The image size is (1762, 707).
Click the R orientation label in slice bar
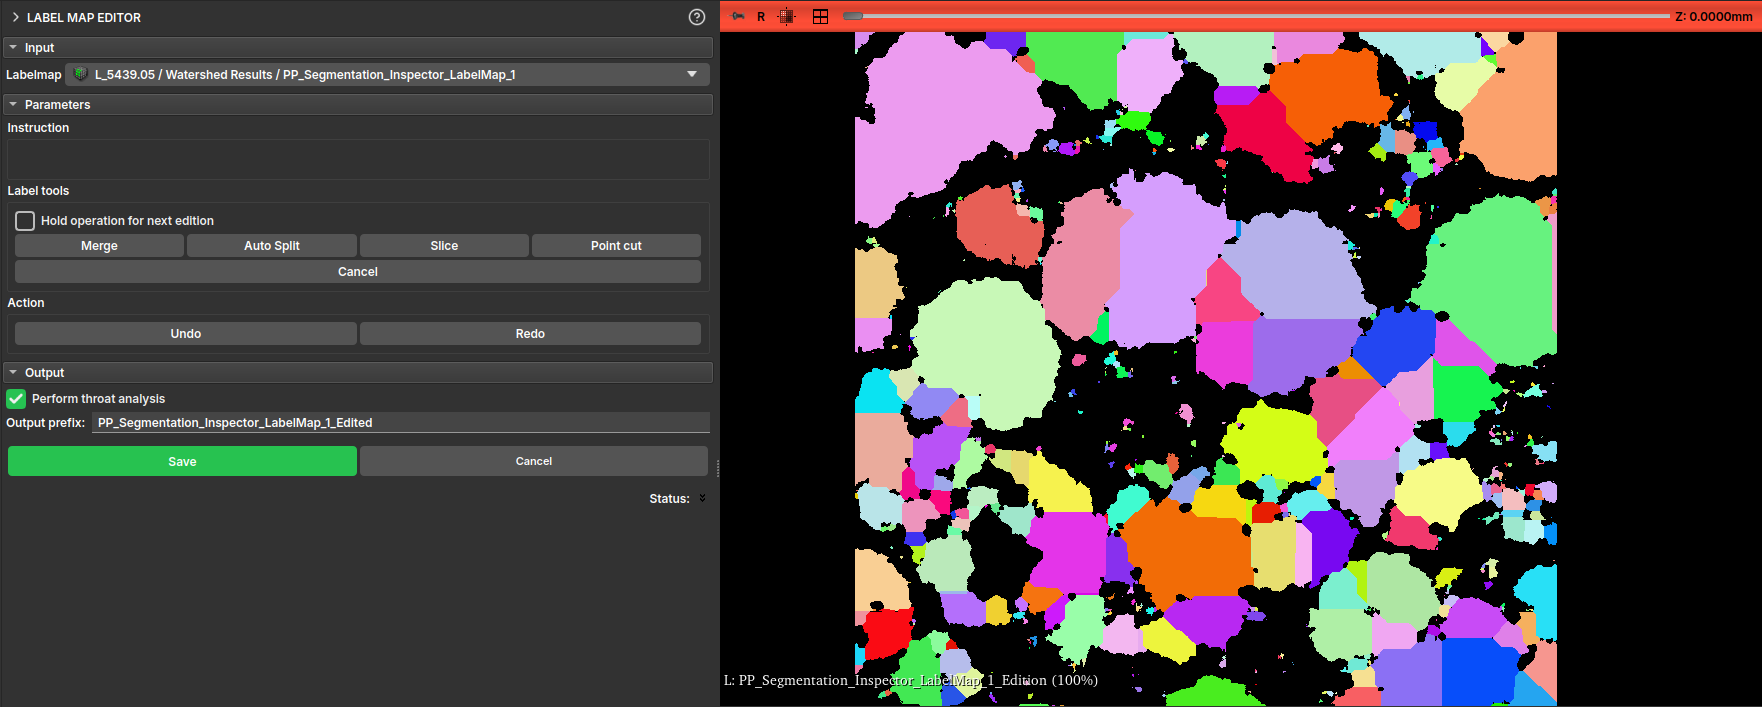coord(761,17)
